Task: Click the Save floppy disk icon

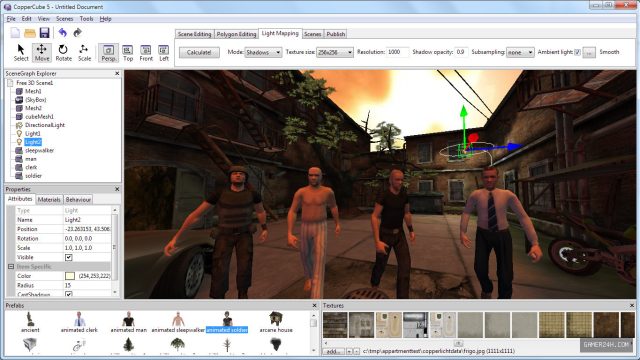Action: [44, 33]
